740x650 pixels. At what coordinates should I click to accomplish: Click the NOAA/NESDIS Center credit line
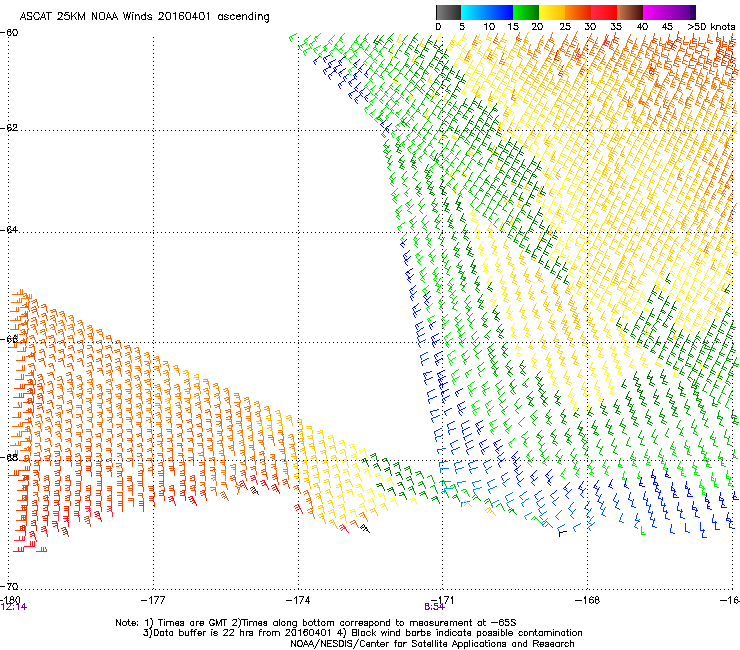[432, 643]
